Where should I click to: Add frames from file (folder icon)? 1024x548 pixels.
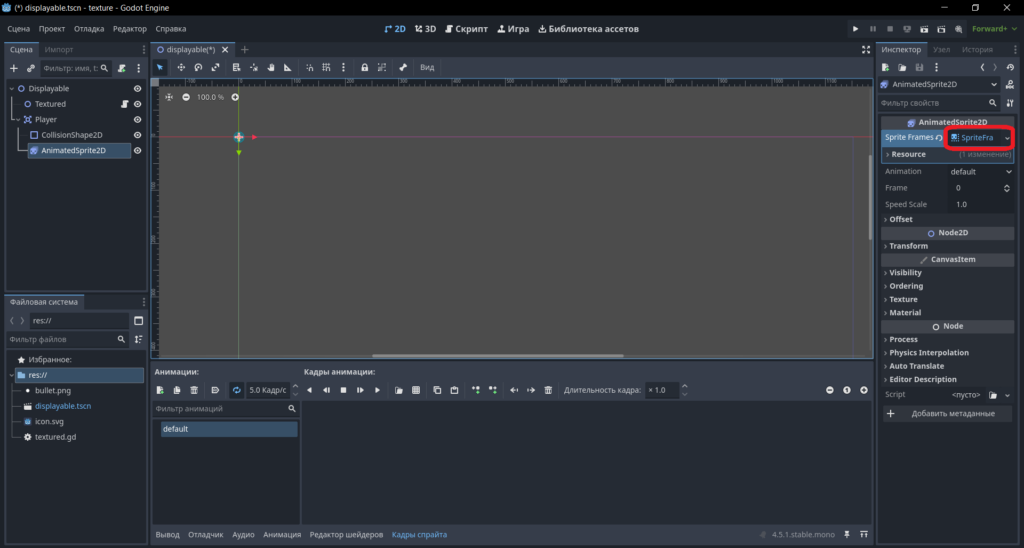(x=398, y=390)
